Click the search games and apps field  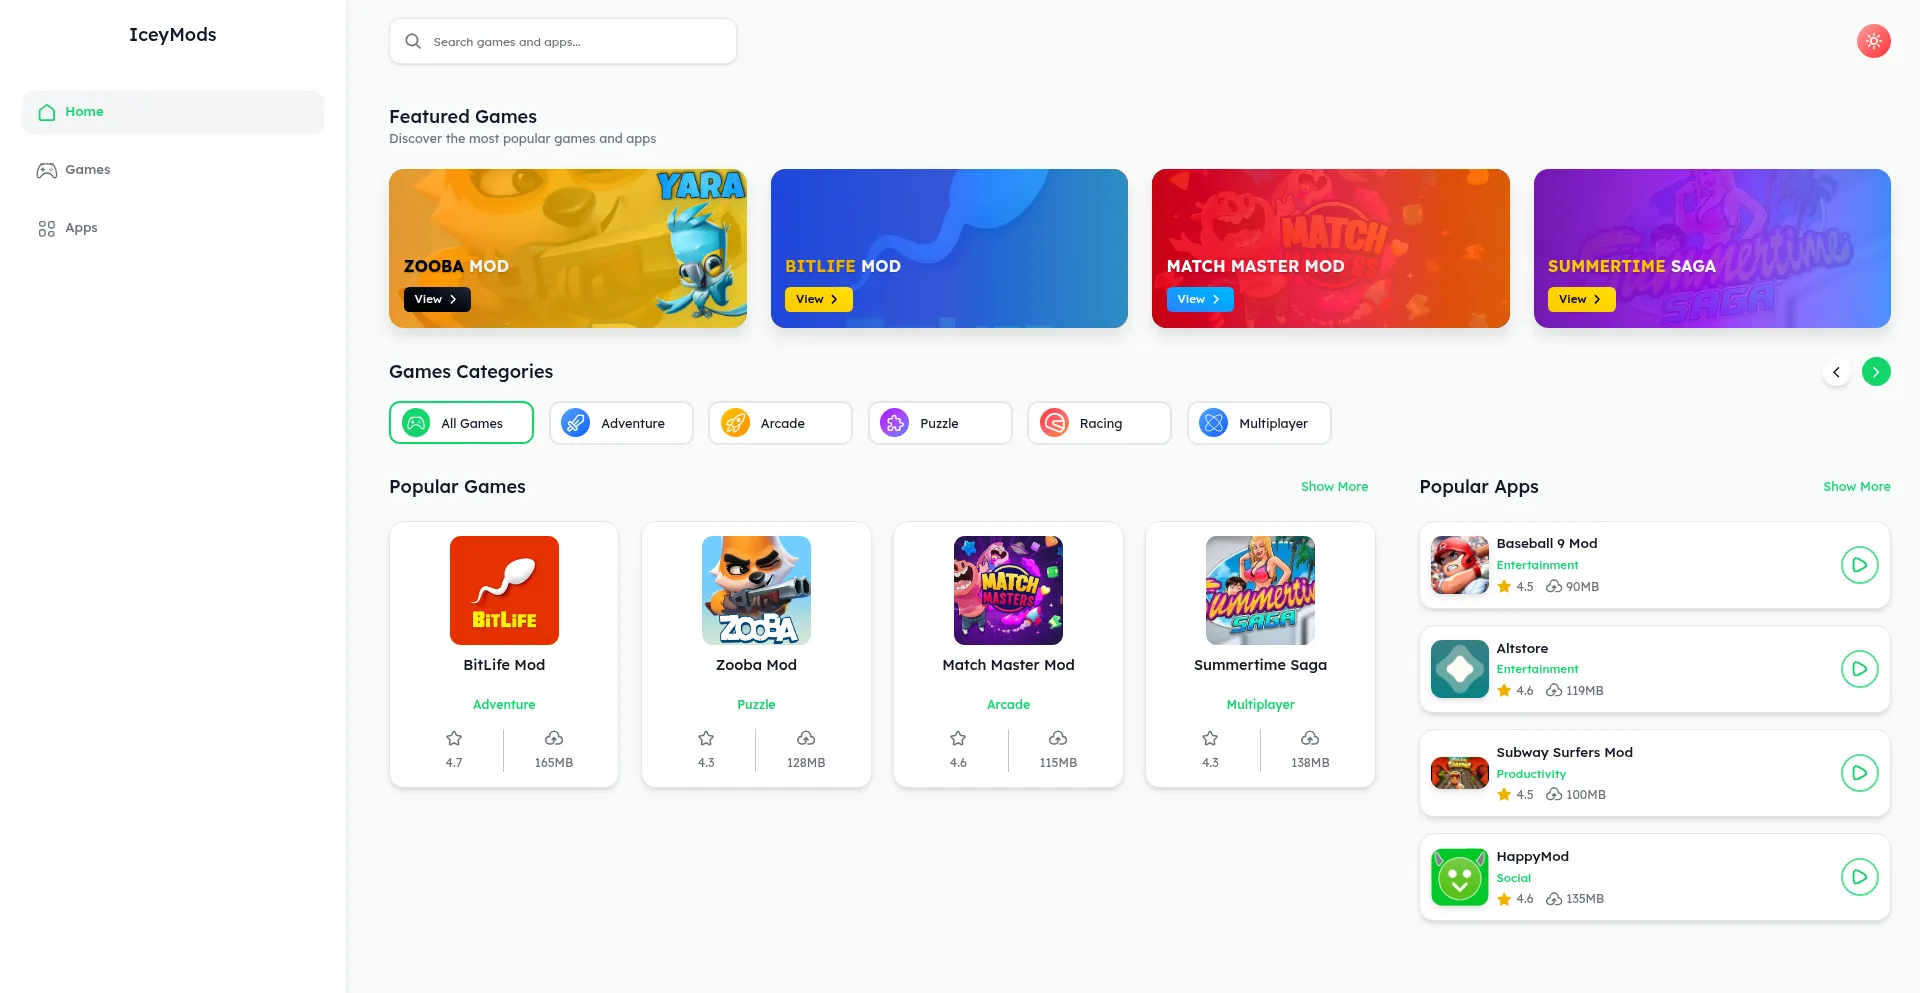coord(563,41)
